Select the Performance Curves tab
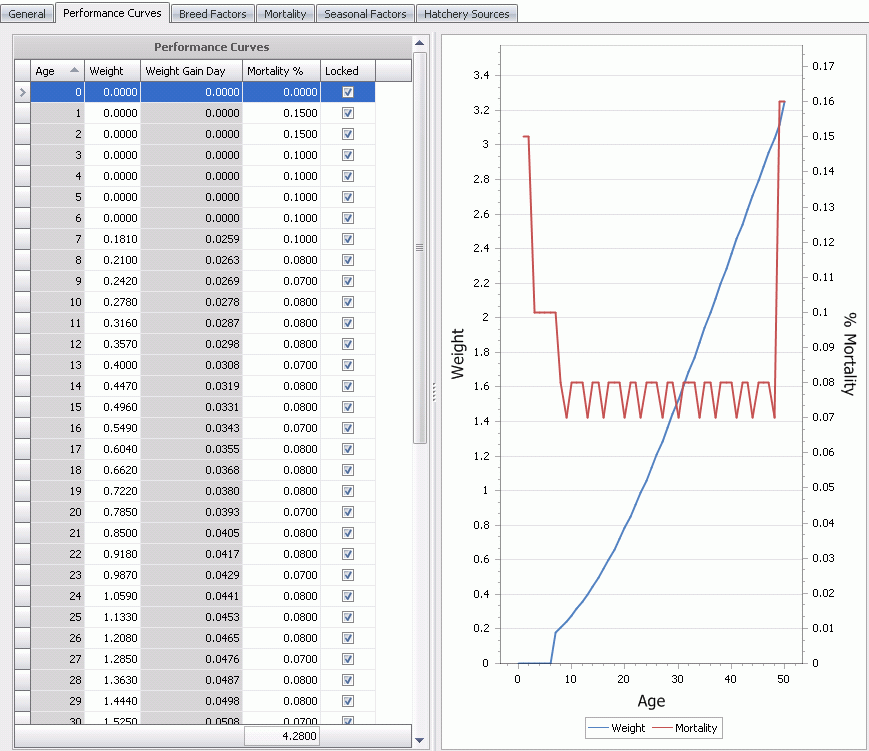 tap(112, 13)
